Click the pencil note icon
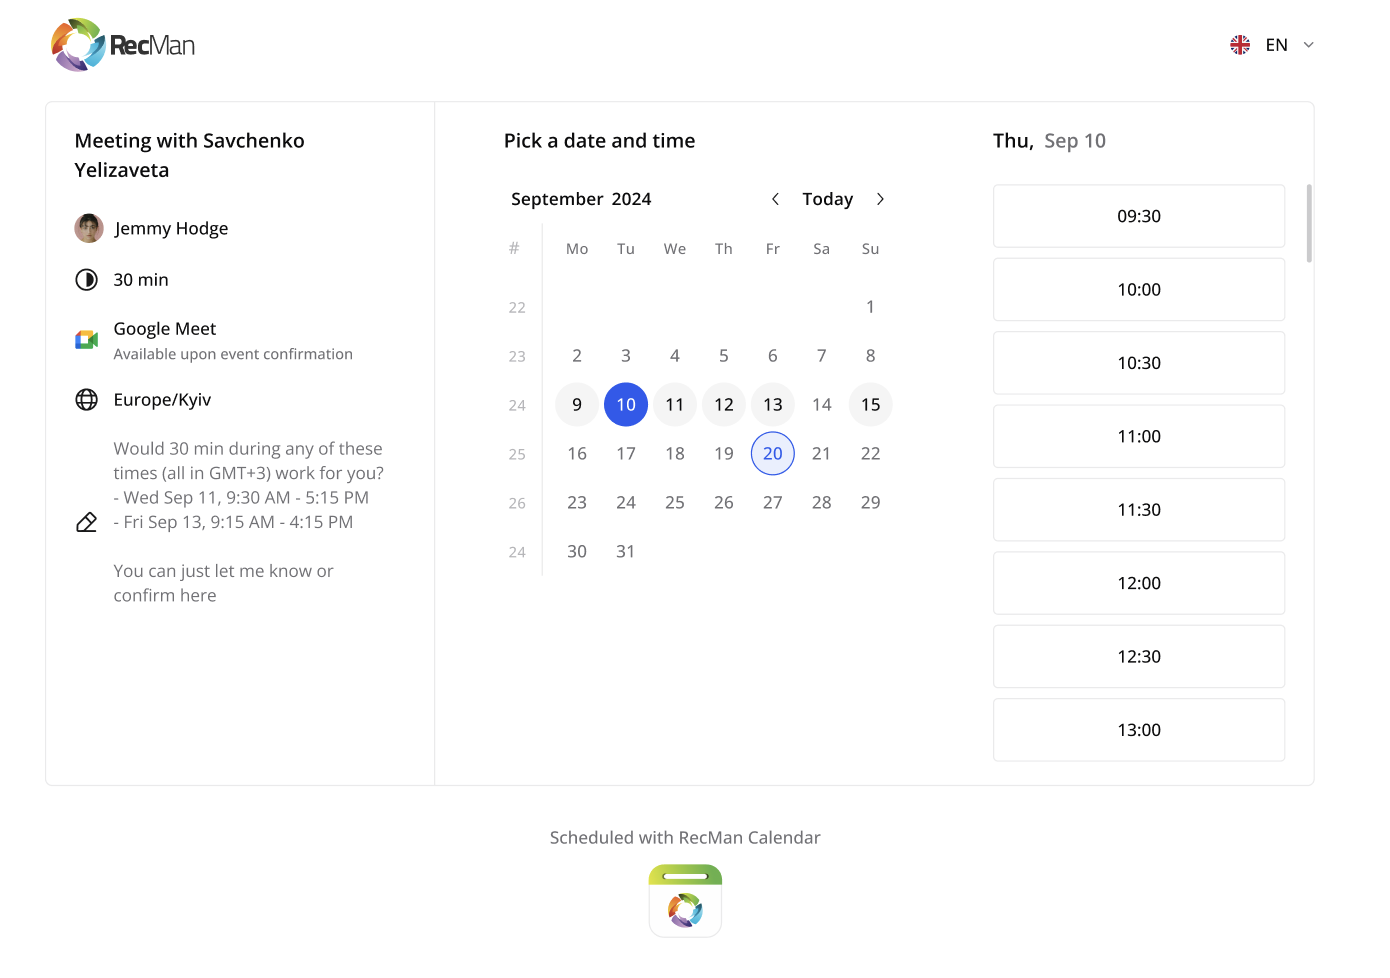The height and width of the screenshot is (978, 1390). 87,522
